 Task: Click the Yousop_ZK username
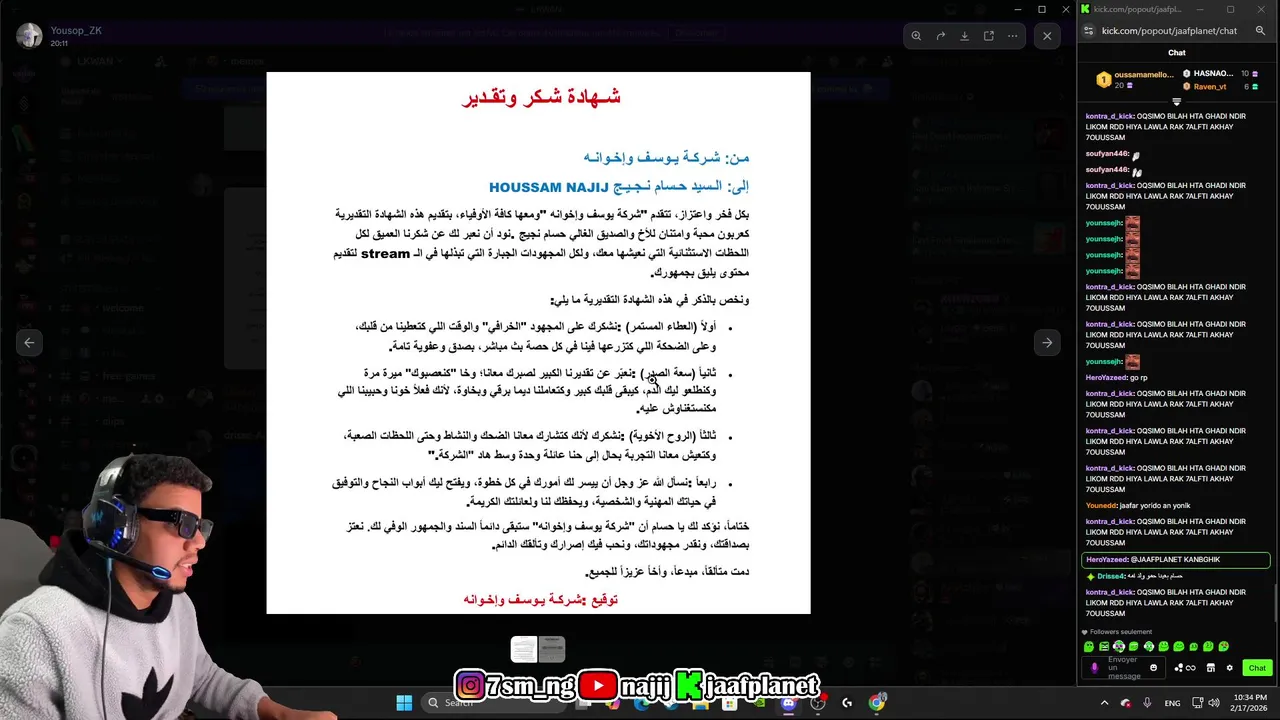[76, 30]
